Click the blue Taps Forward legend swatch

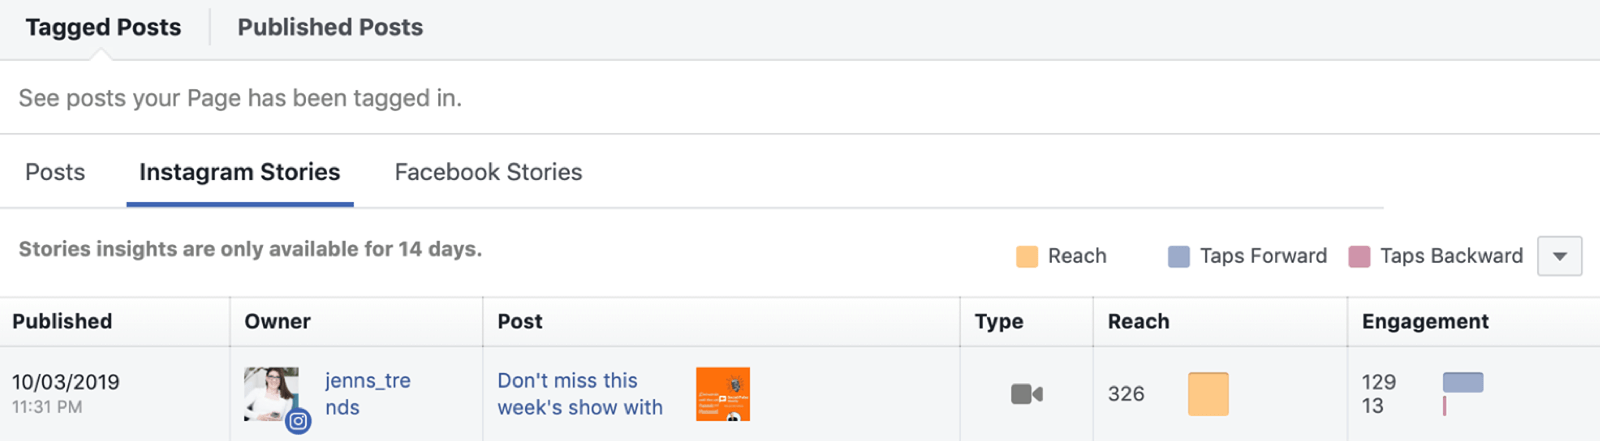[x=1179, y=256]
